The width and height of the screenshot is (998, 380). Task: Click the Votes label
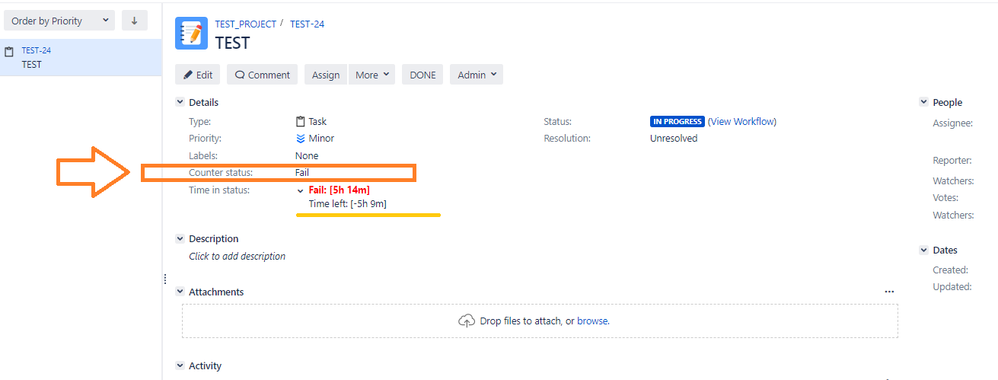[x=945, y=198]
